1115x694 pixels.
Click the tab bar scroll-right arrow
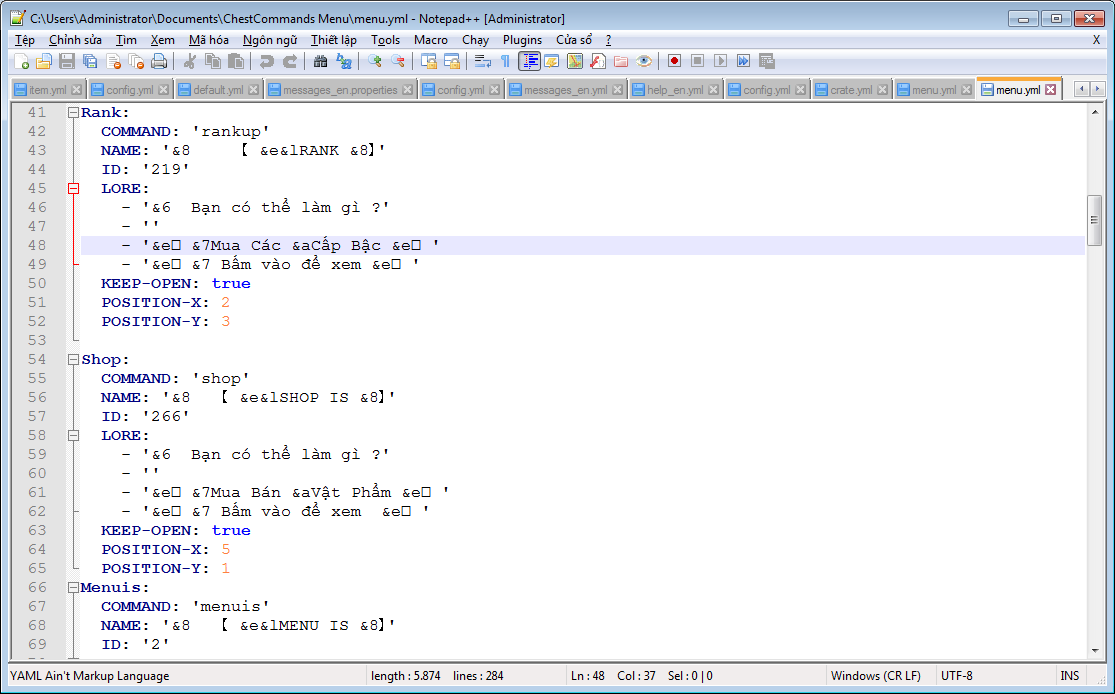(1098, 89)
